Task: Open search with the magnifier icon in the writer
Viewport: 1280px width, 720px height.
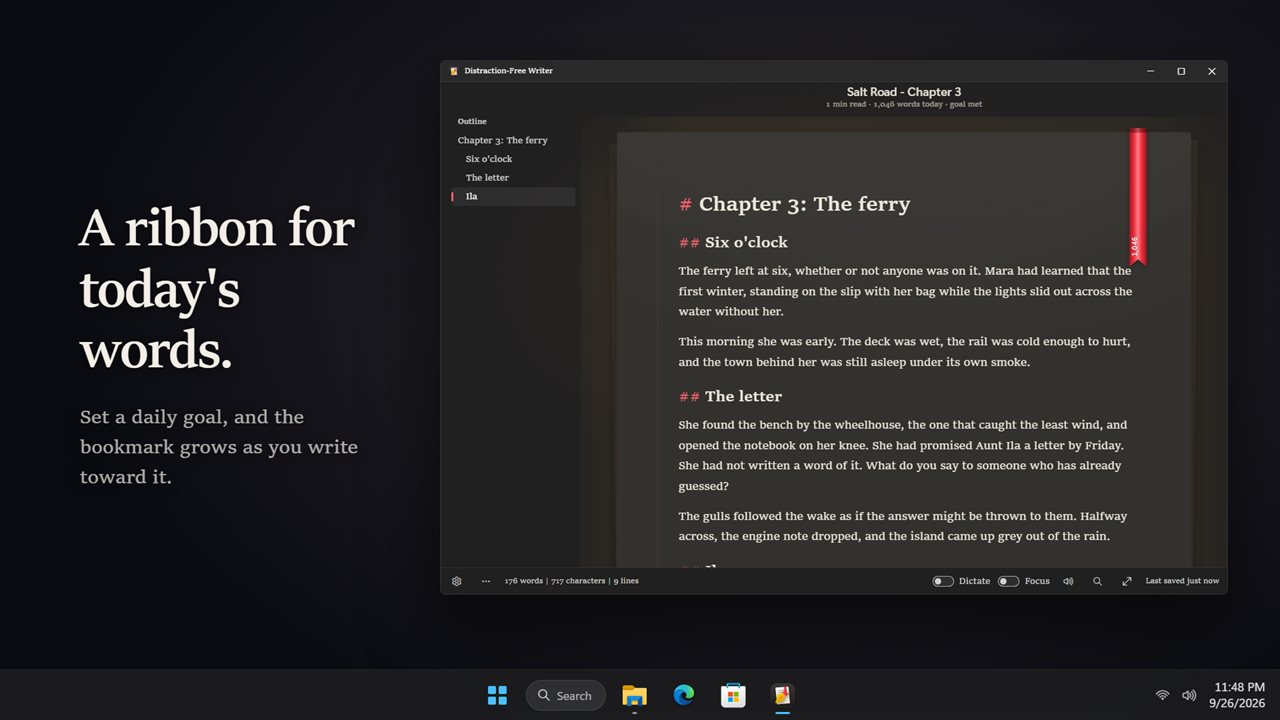Action: [1097, 581]
